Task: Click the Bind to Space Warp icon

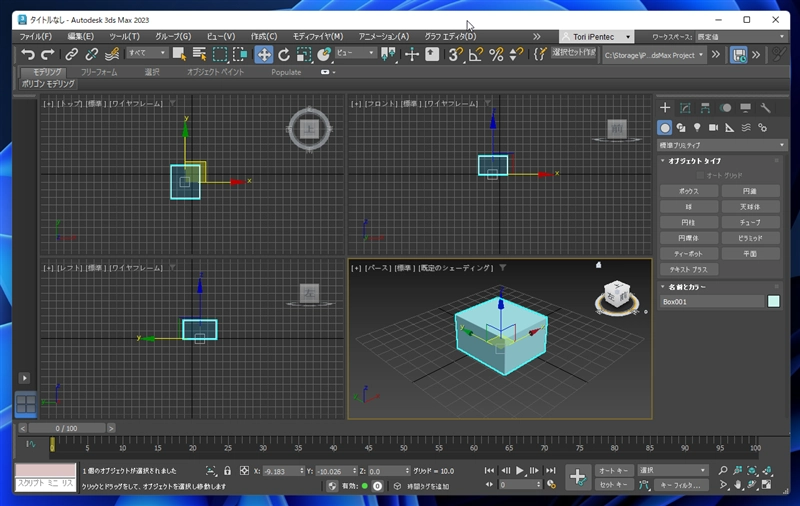Action: click(112, 54)
